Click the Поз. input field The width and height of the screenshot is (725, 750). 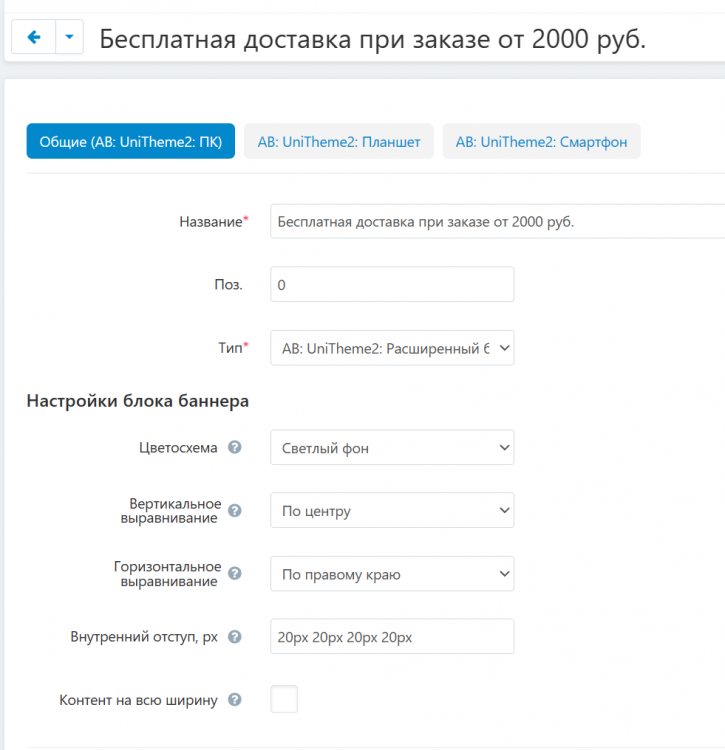(392, 284)
